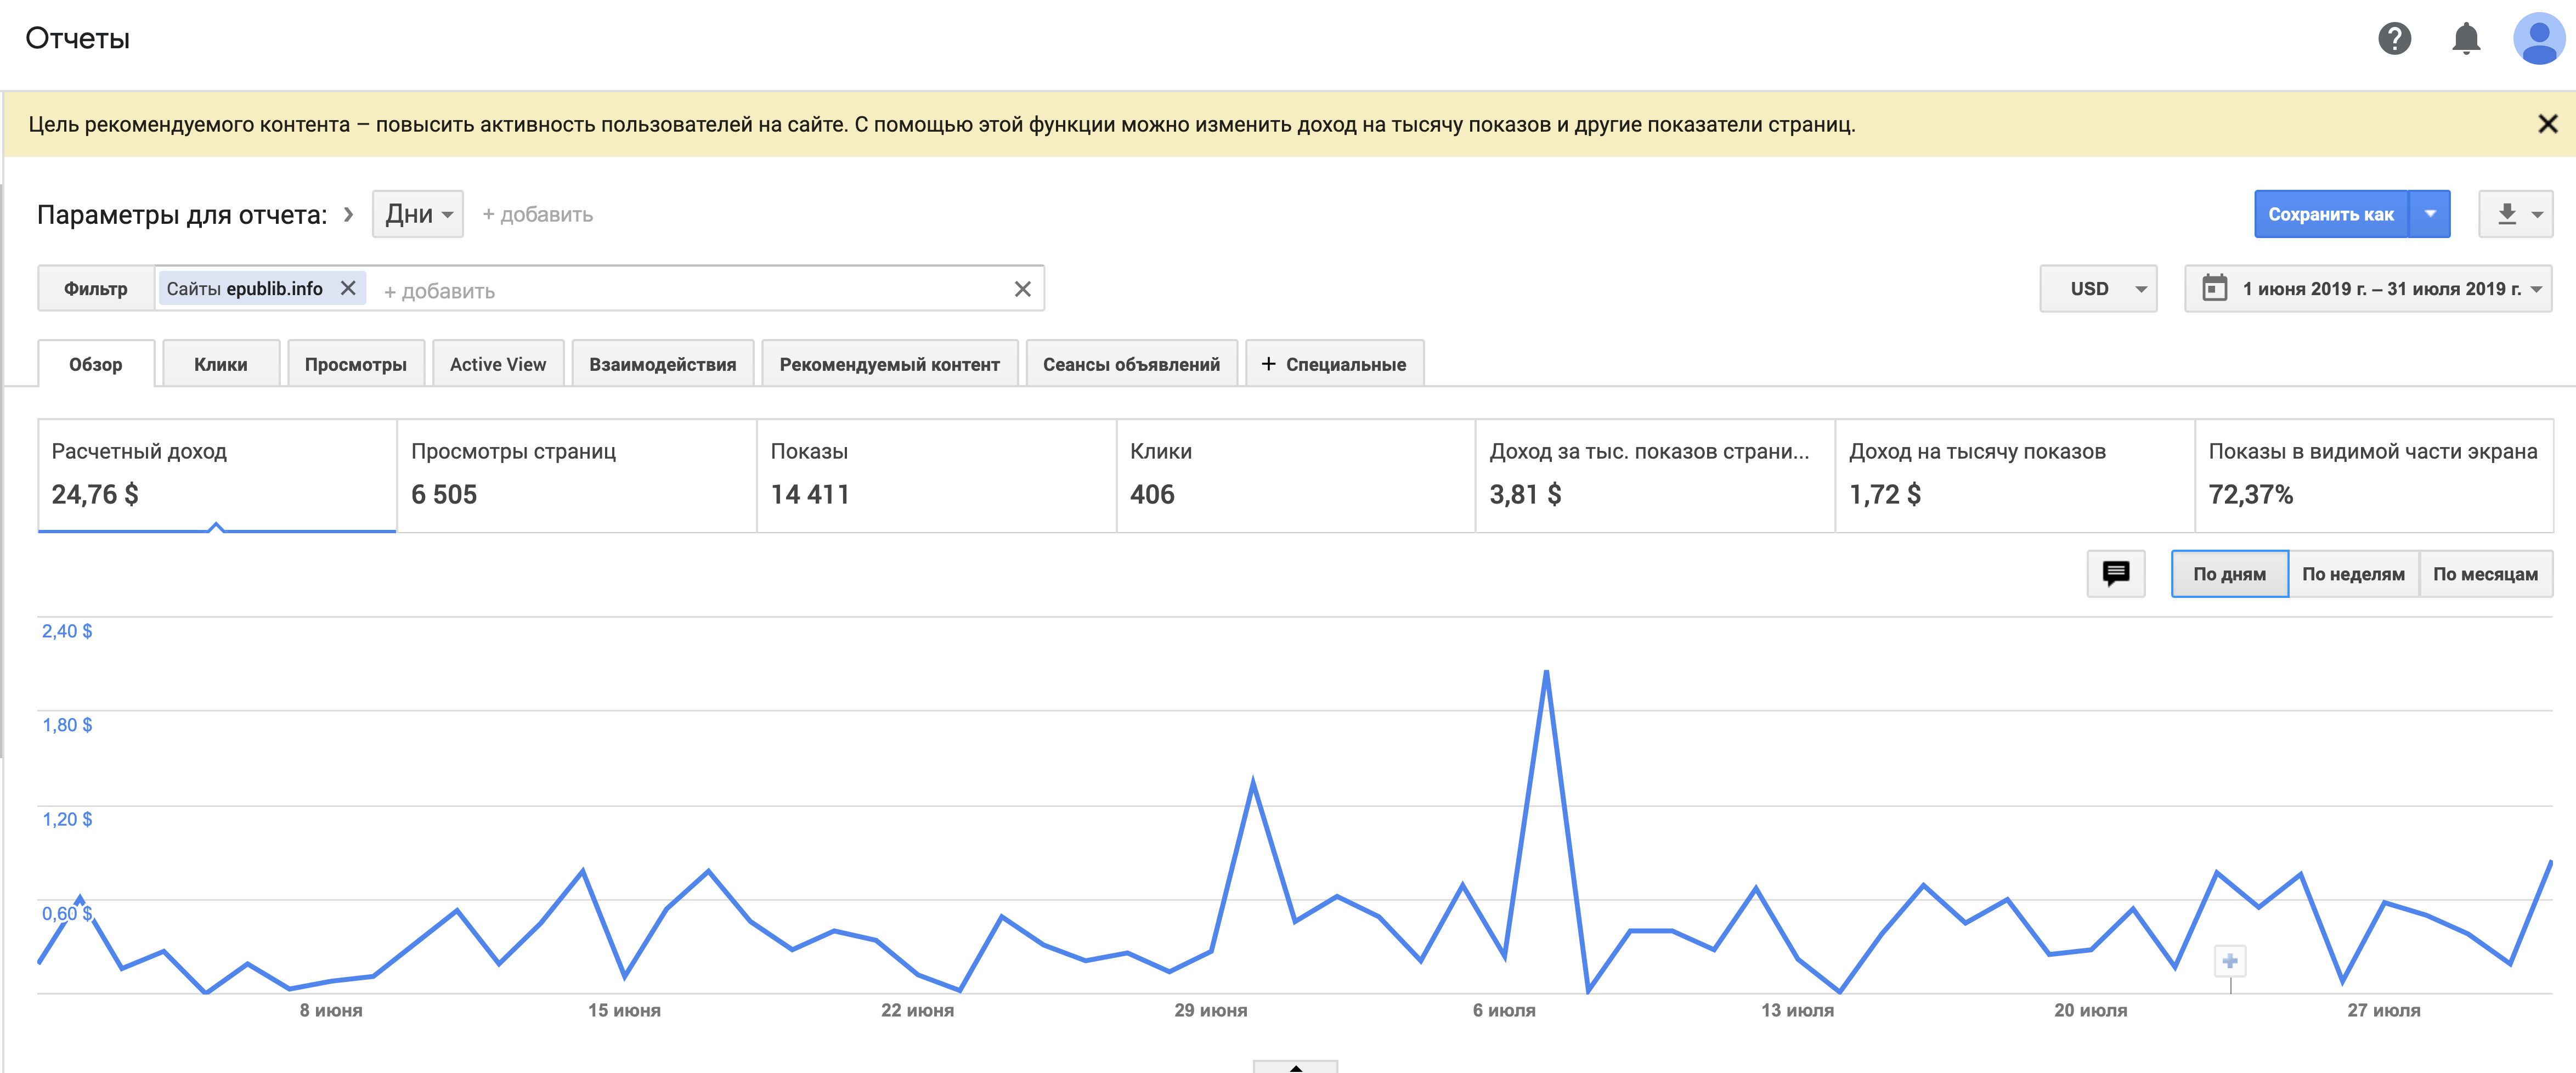Remove the epublib.info site filter chip
Viewport: 2576px width, 1073px height.
(348, 289)
